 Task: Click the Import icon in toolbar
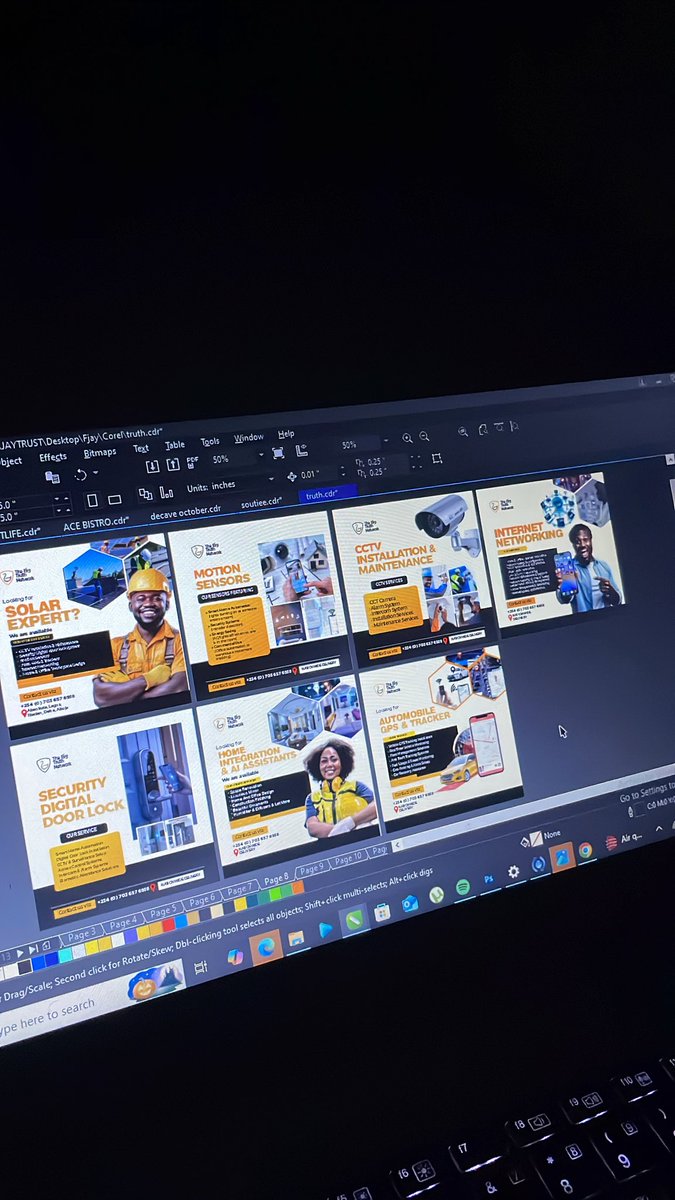pos(152,466)
